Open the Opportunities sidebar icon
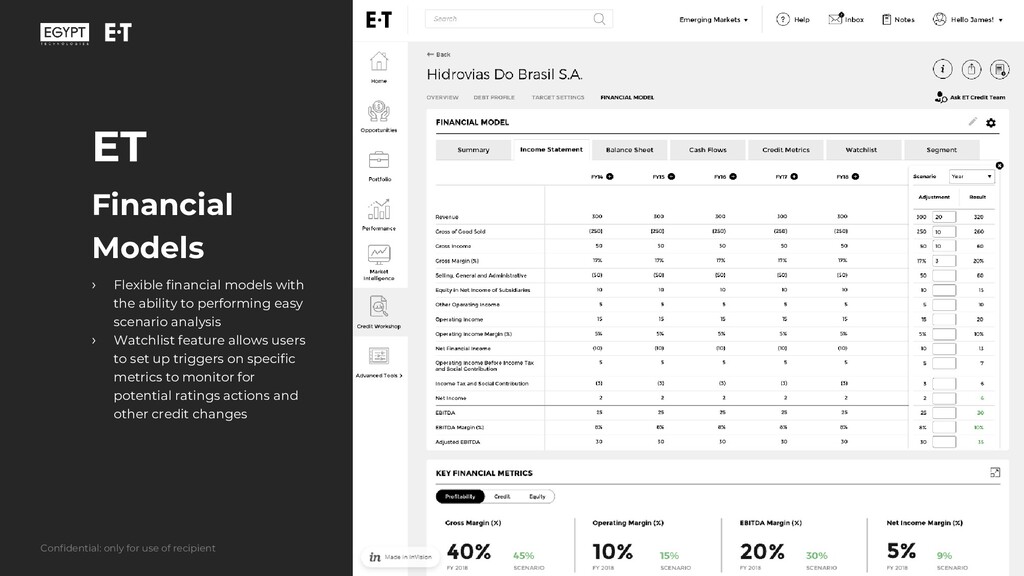This screenshot has height=576, width=1024. [379, 112]
